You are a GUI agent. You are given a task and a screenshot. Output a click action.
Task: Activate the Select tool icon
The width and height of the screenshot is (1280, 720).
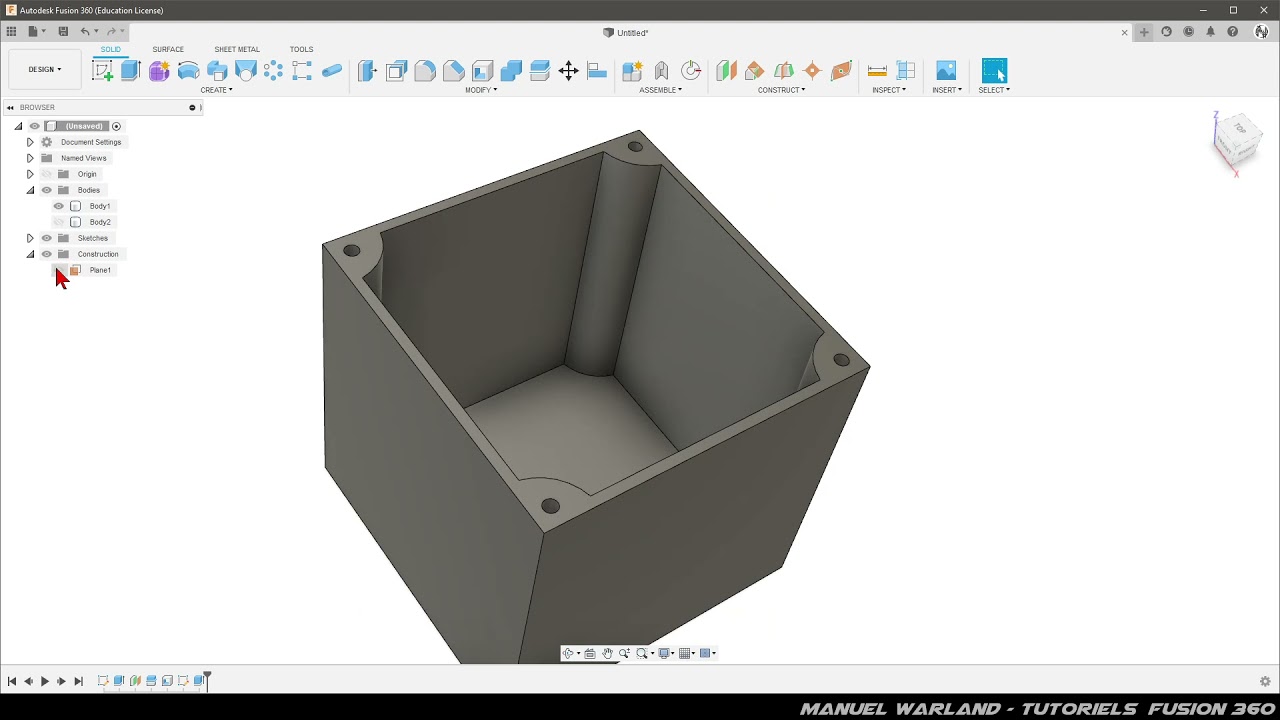[994, 71]
